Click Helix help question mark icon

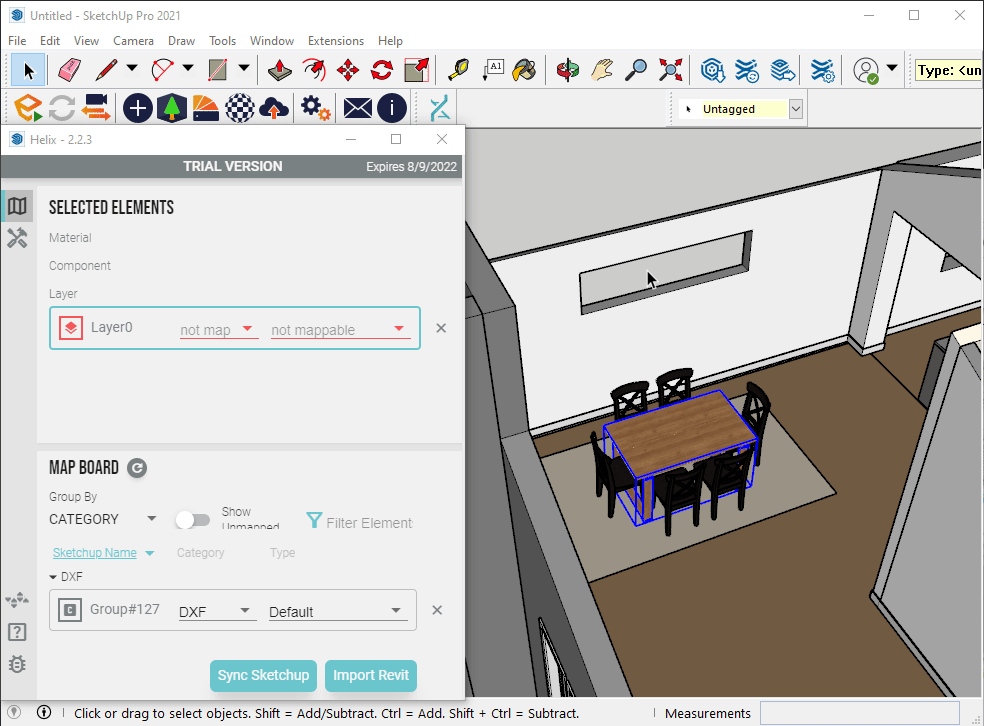click(17, 631)
